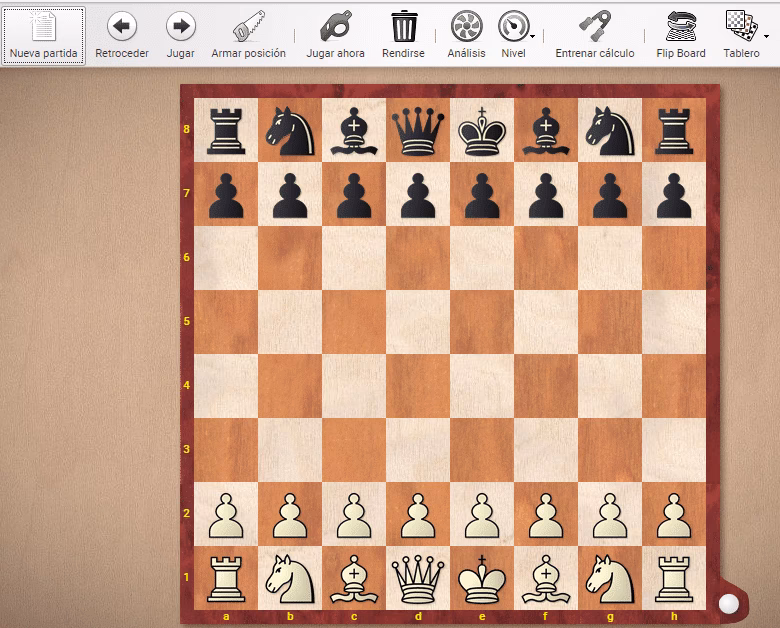Click the empty d4 square
This screenshot has width=780, height=628.
(x=418, y=386)
